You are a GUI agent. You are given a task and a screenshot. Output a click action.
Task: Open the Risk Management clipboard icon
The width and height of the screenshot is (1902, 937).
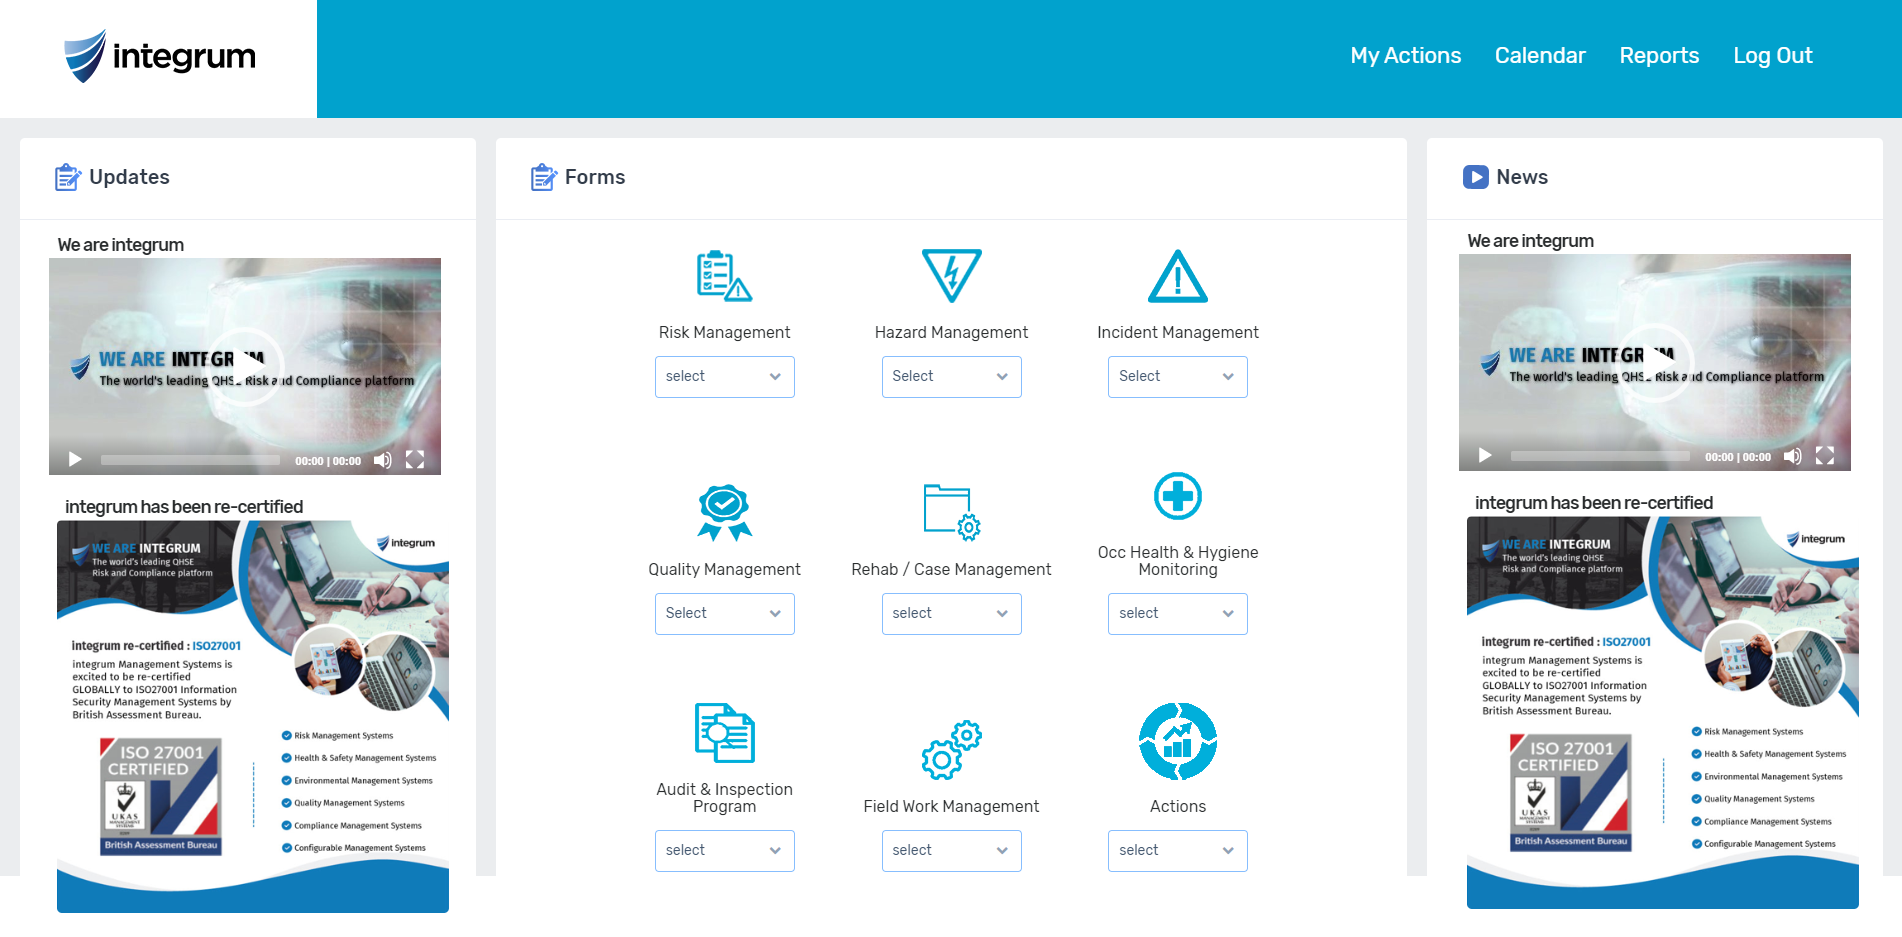(724, 276)
